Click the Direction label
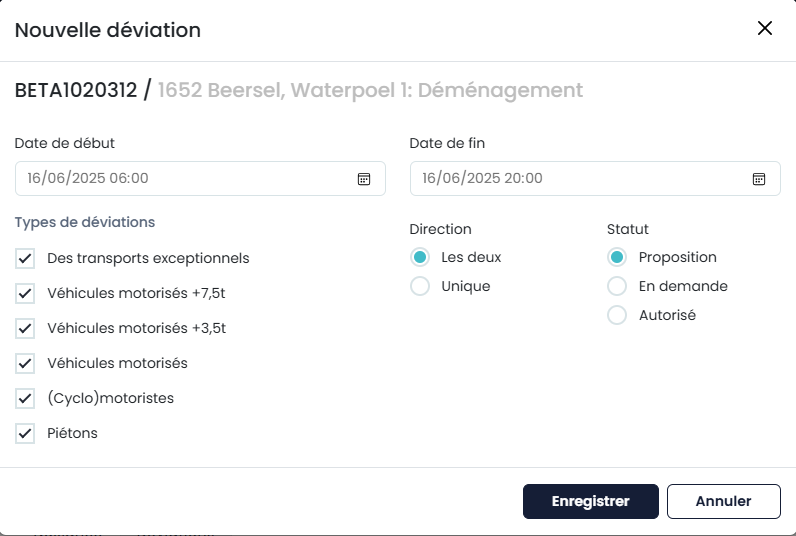Viewport: 796px width, 536px height. click(x=441, y=229)
